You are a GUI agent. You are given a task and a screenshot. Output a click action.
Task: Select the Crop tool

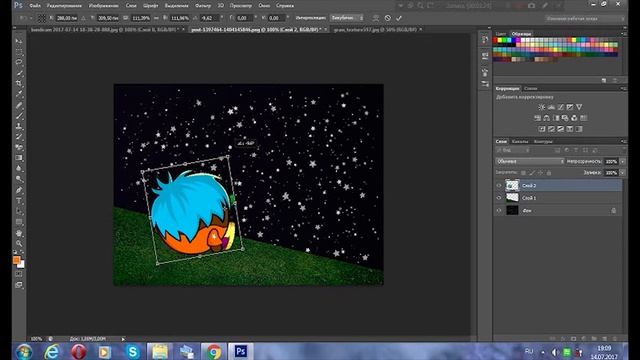pyautogui.click(x=19, y=84)
